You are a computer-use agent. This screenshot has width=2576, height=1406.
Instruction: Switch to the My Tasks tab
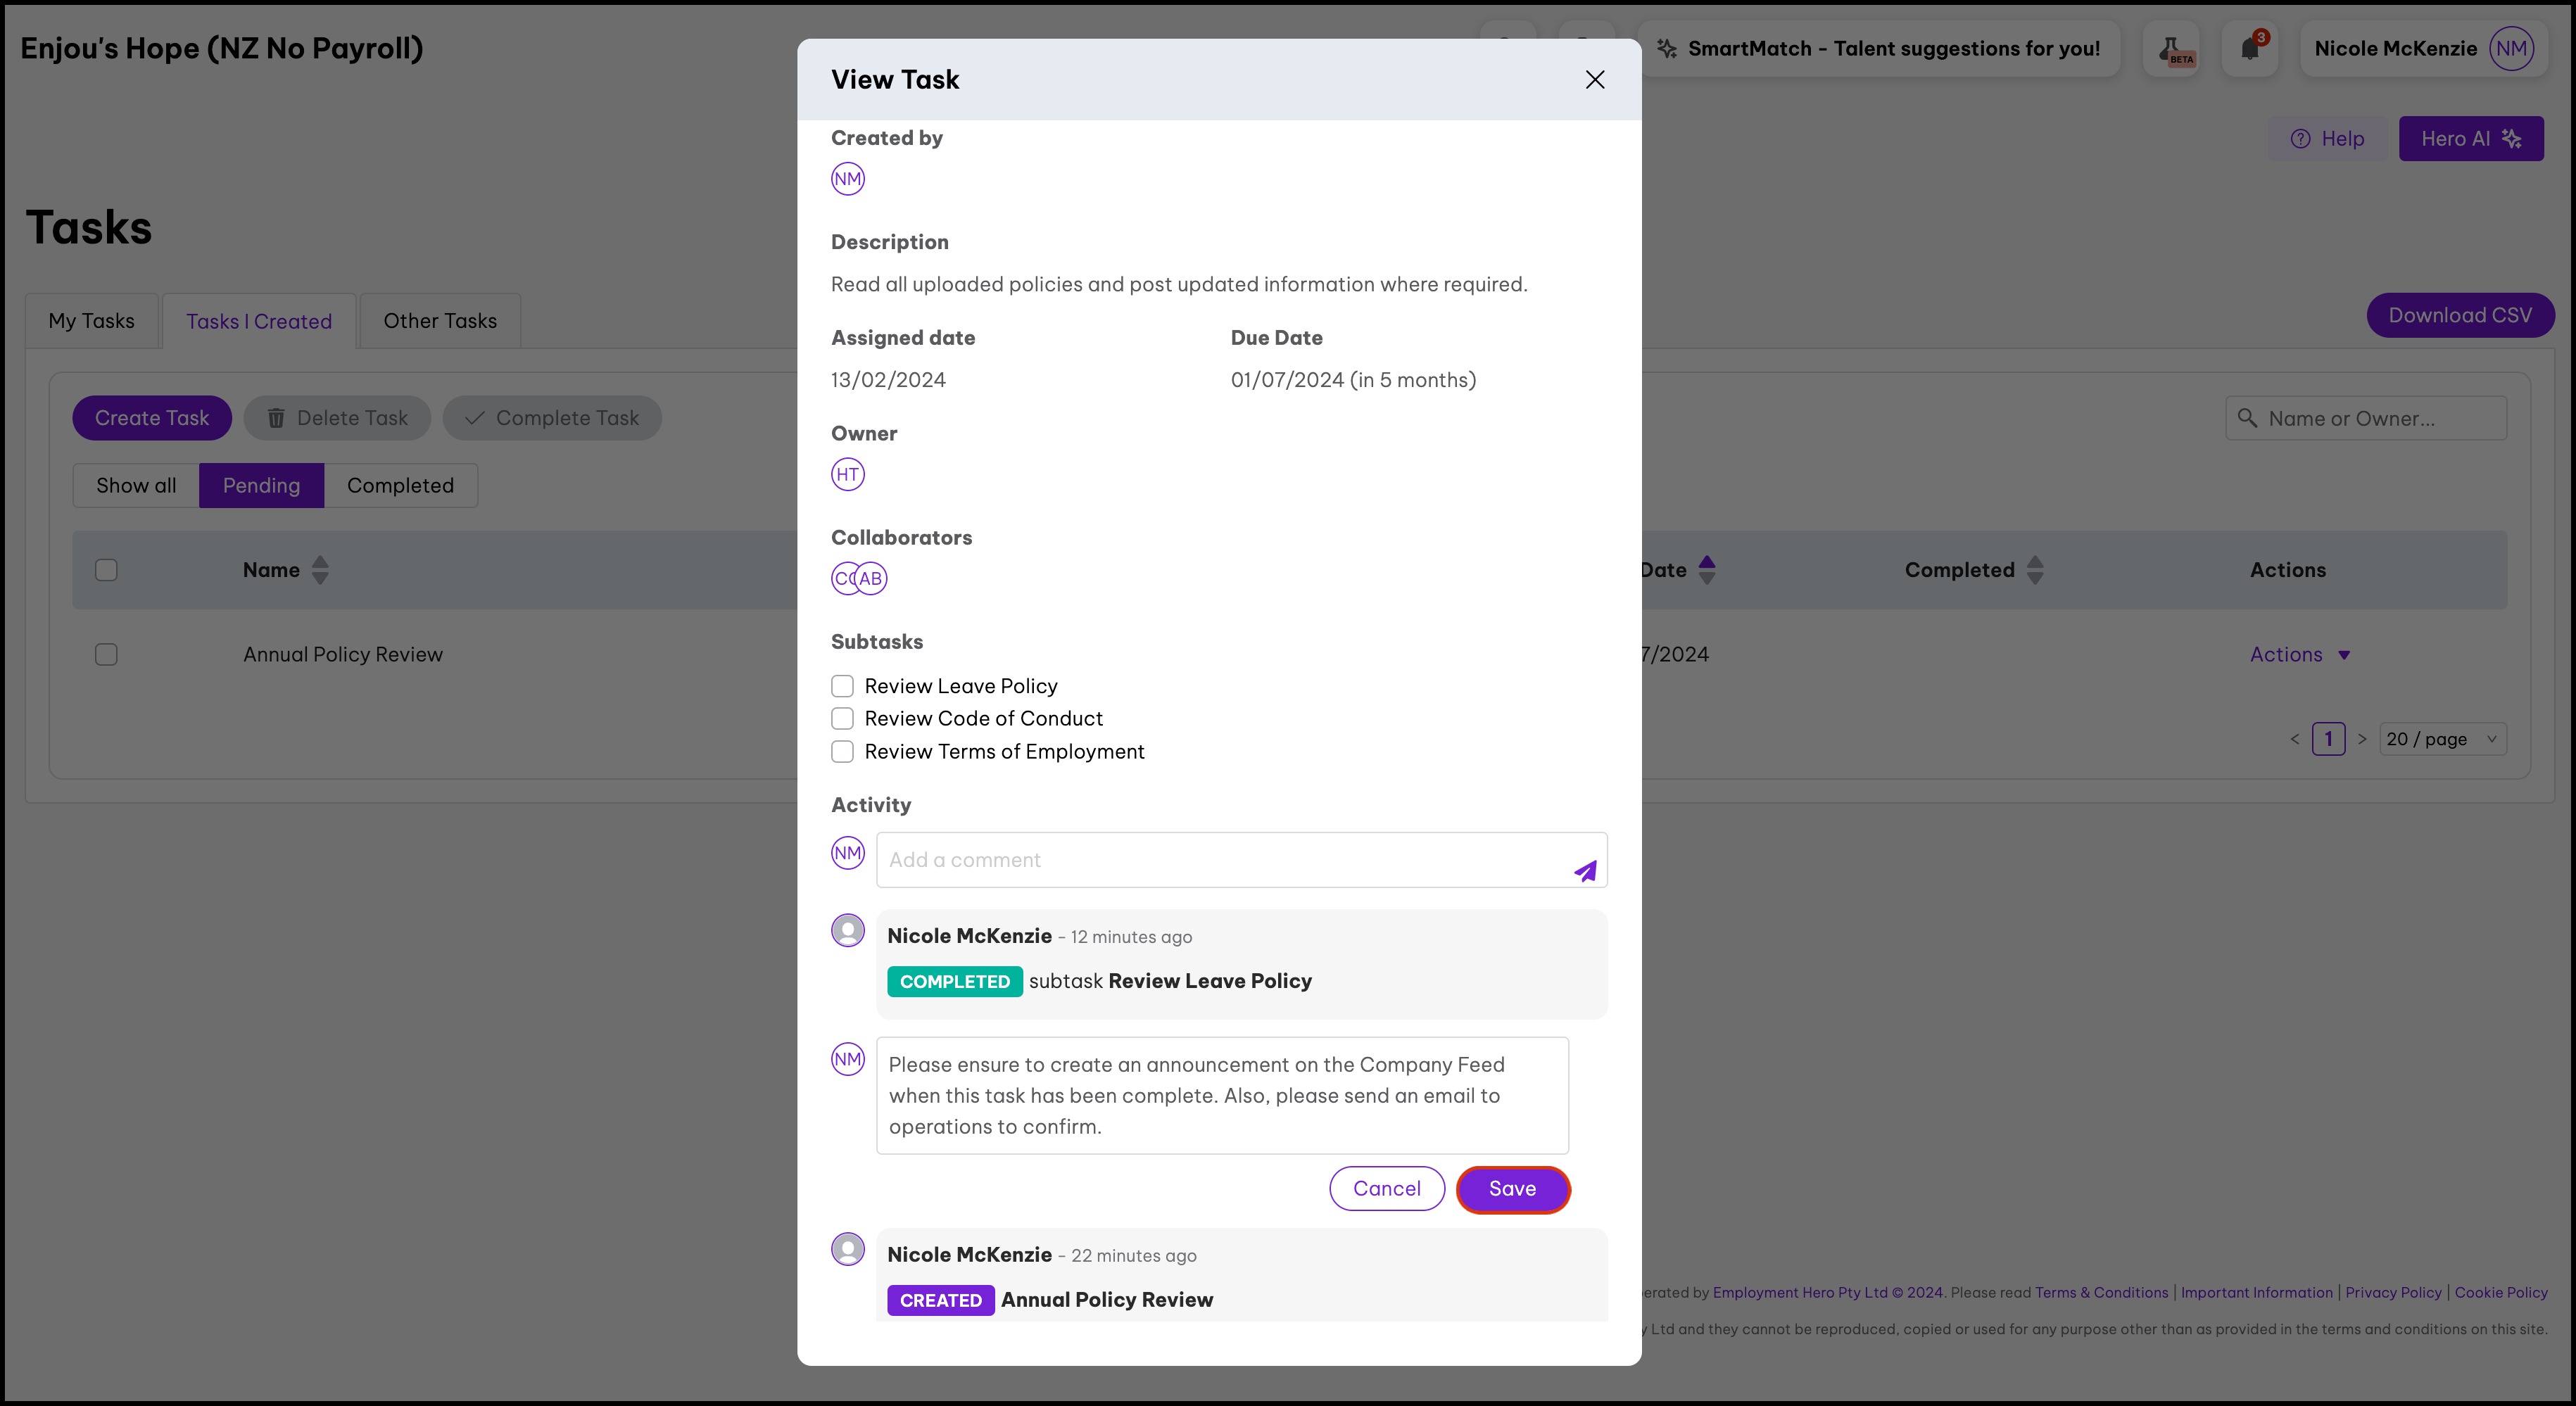[91, 321]
